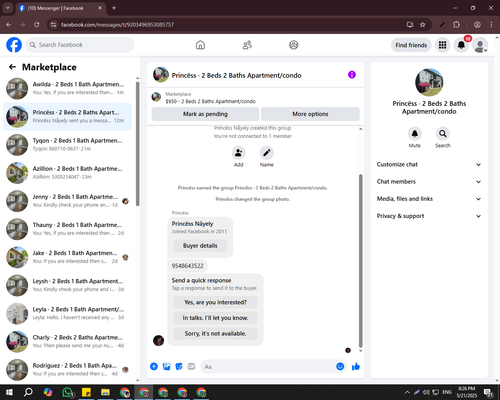Open the Facebook logo home link
This screenshot has width=500, height=400.
click(14, 45)
